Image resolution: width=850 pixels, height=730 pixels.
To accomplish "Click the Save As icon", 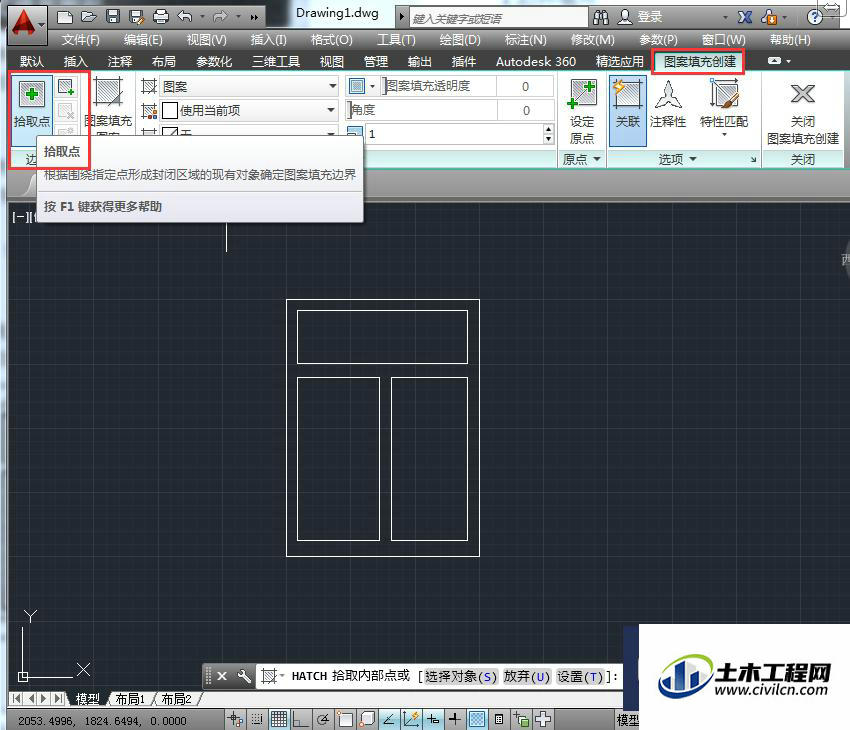I will pyautogui.click(x=137, y=17).
